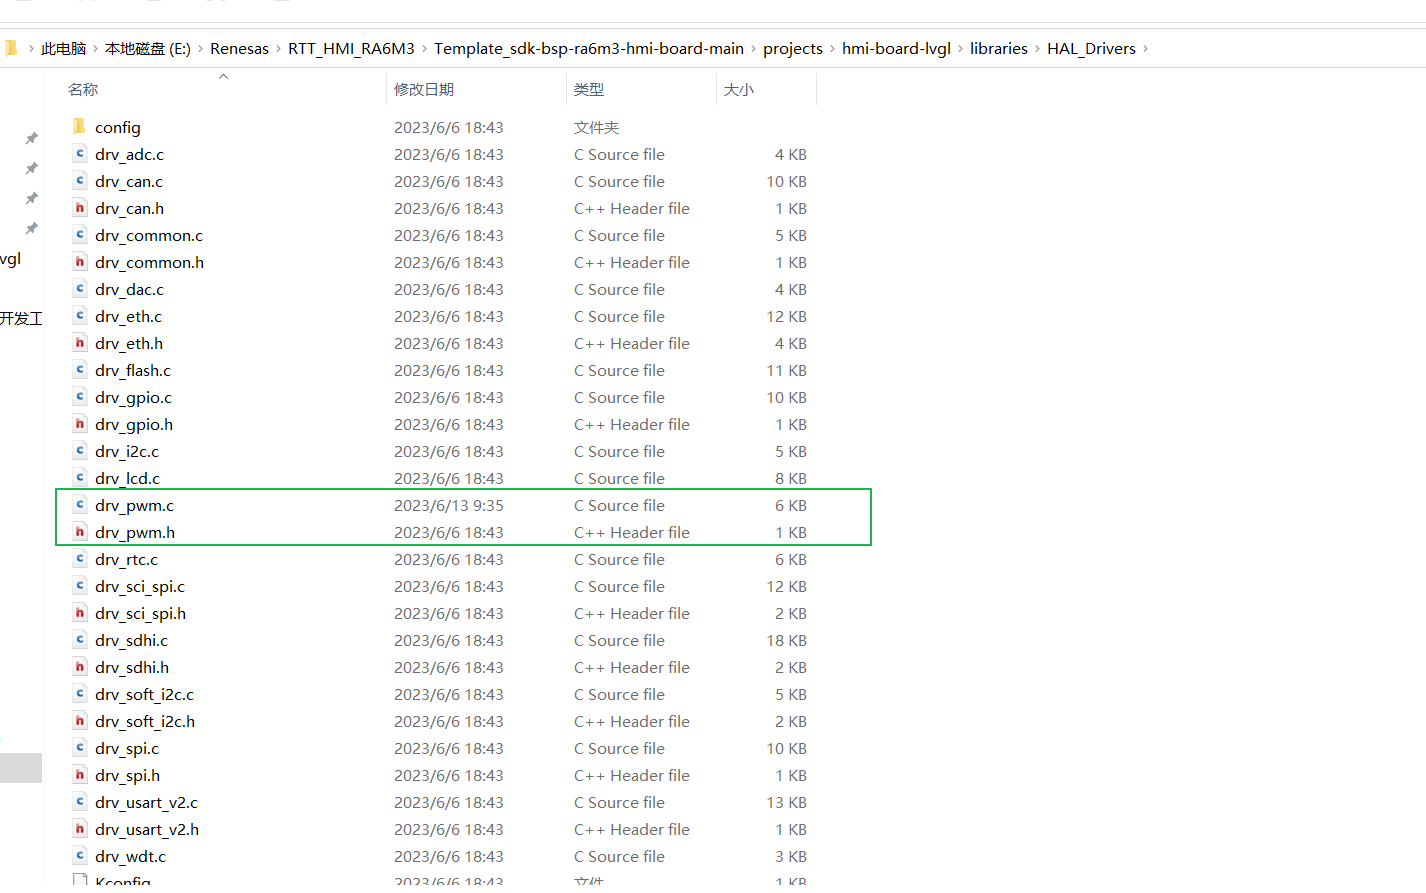
Task: Go to hmi-board-lvgl breadcrumb folder
Action: point(896,49)
